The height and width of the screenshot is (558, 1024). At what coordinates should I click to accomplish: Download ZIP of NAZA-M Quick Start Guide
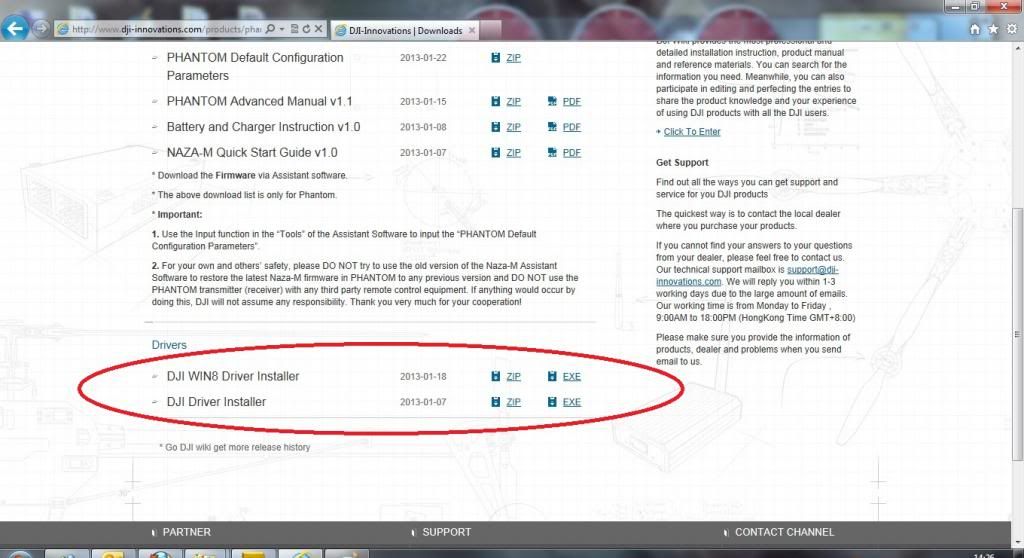[x=513, y=152]
